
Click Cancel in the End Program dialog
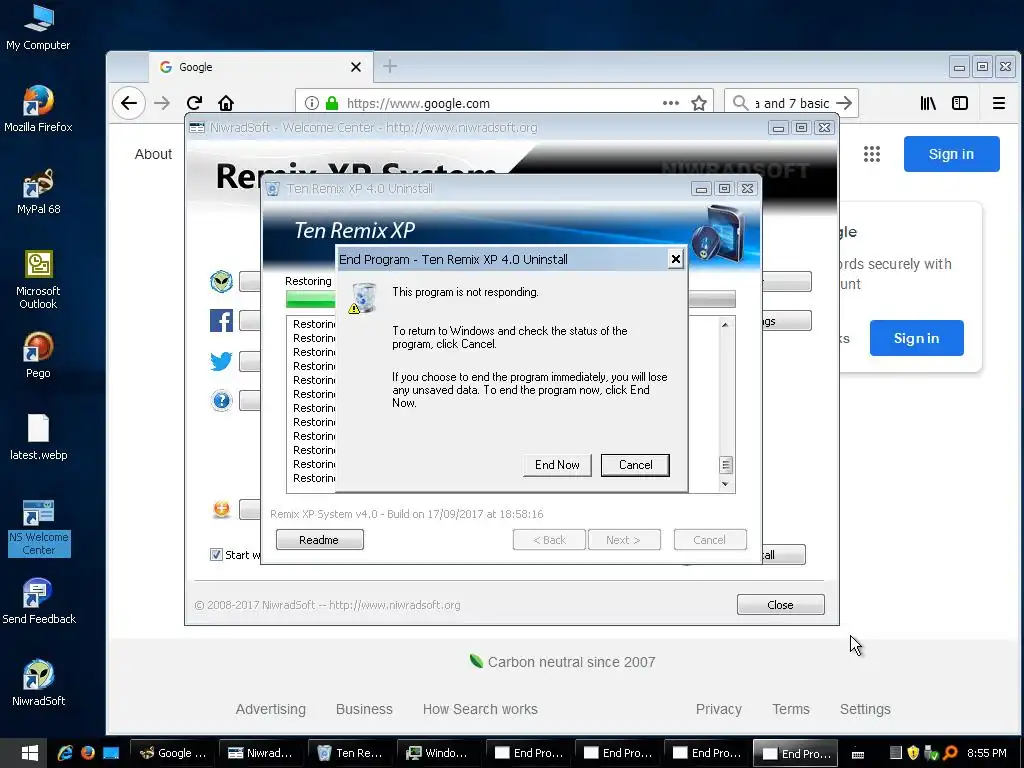tap(635, 465)
